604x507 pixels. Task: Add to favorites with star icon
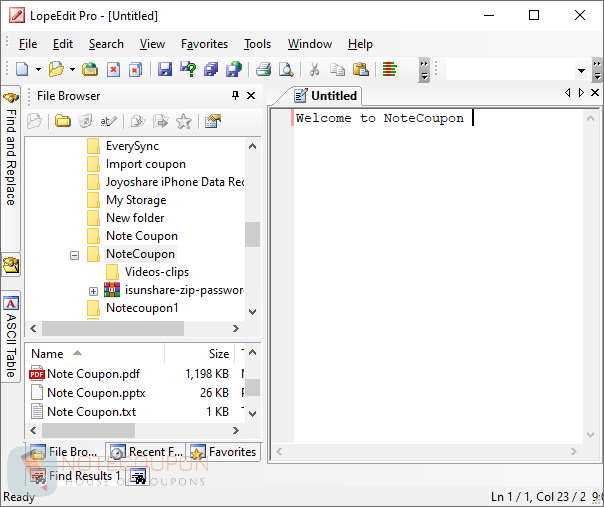184,121
